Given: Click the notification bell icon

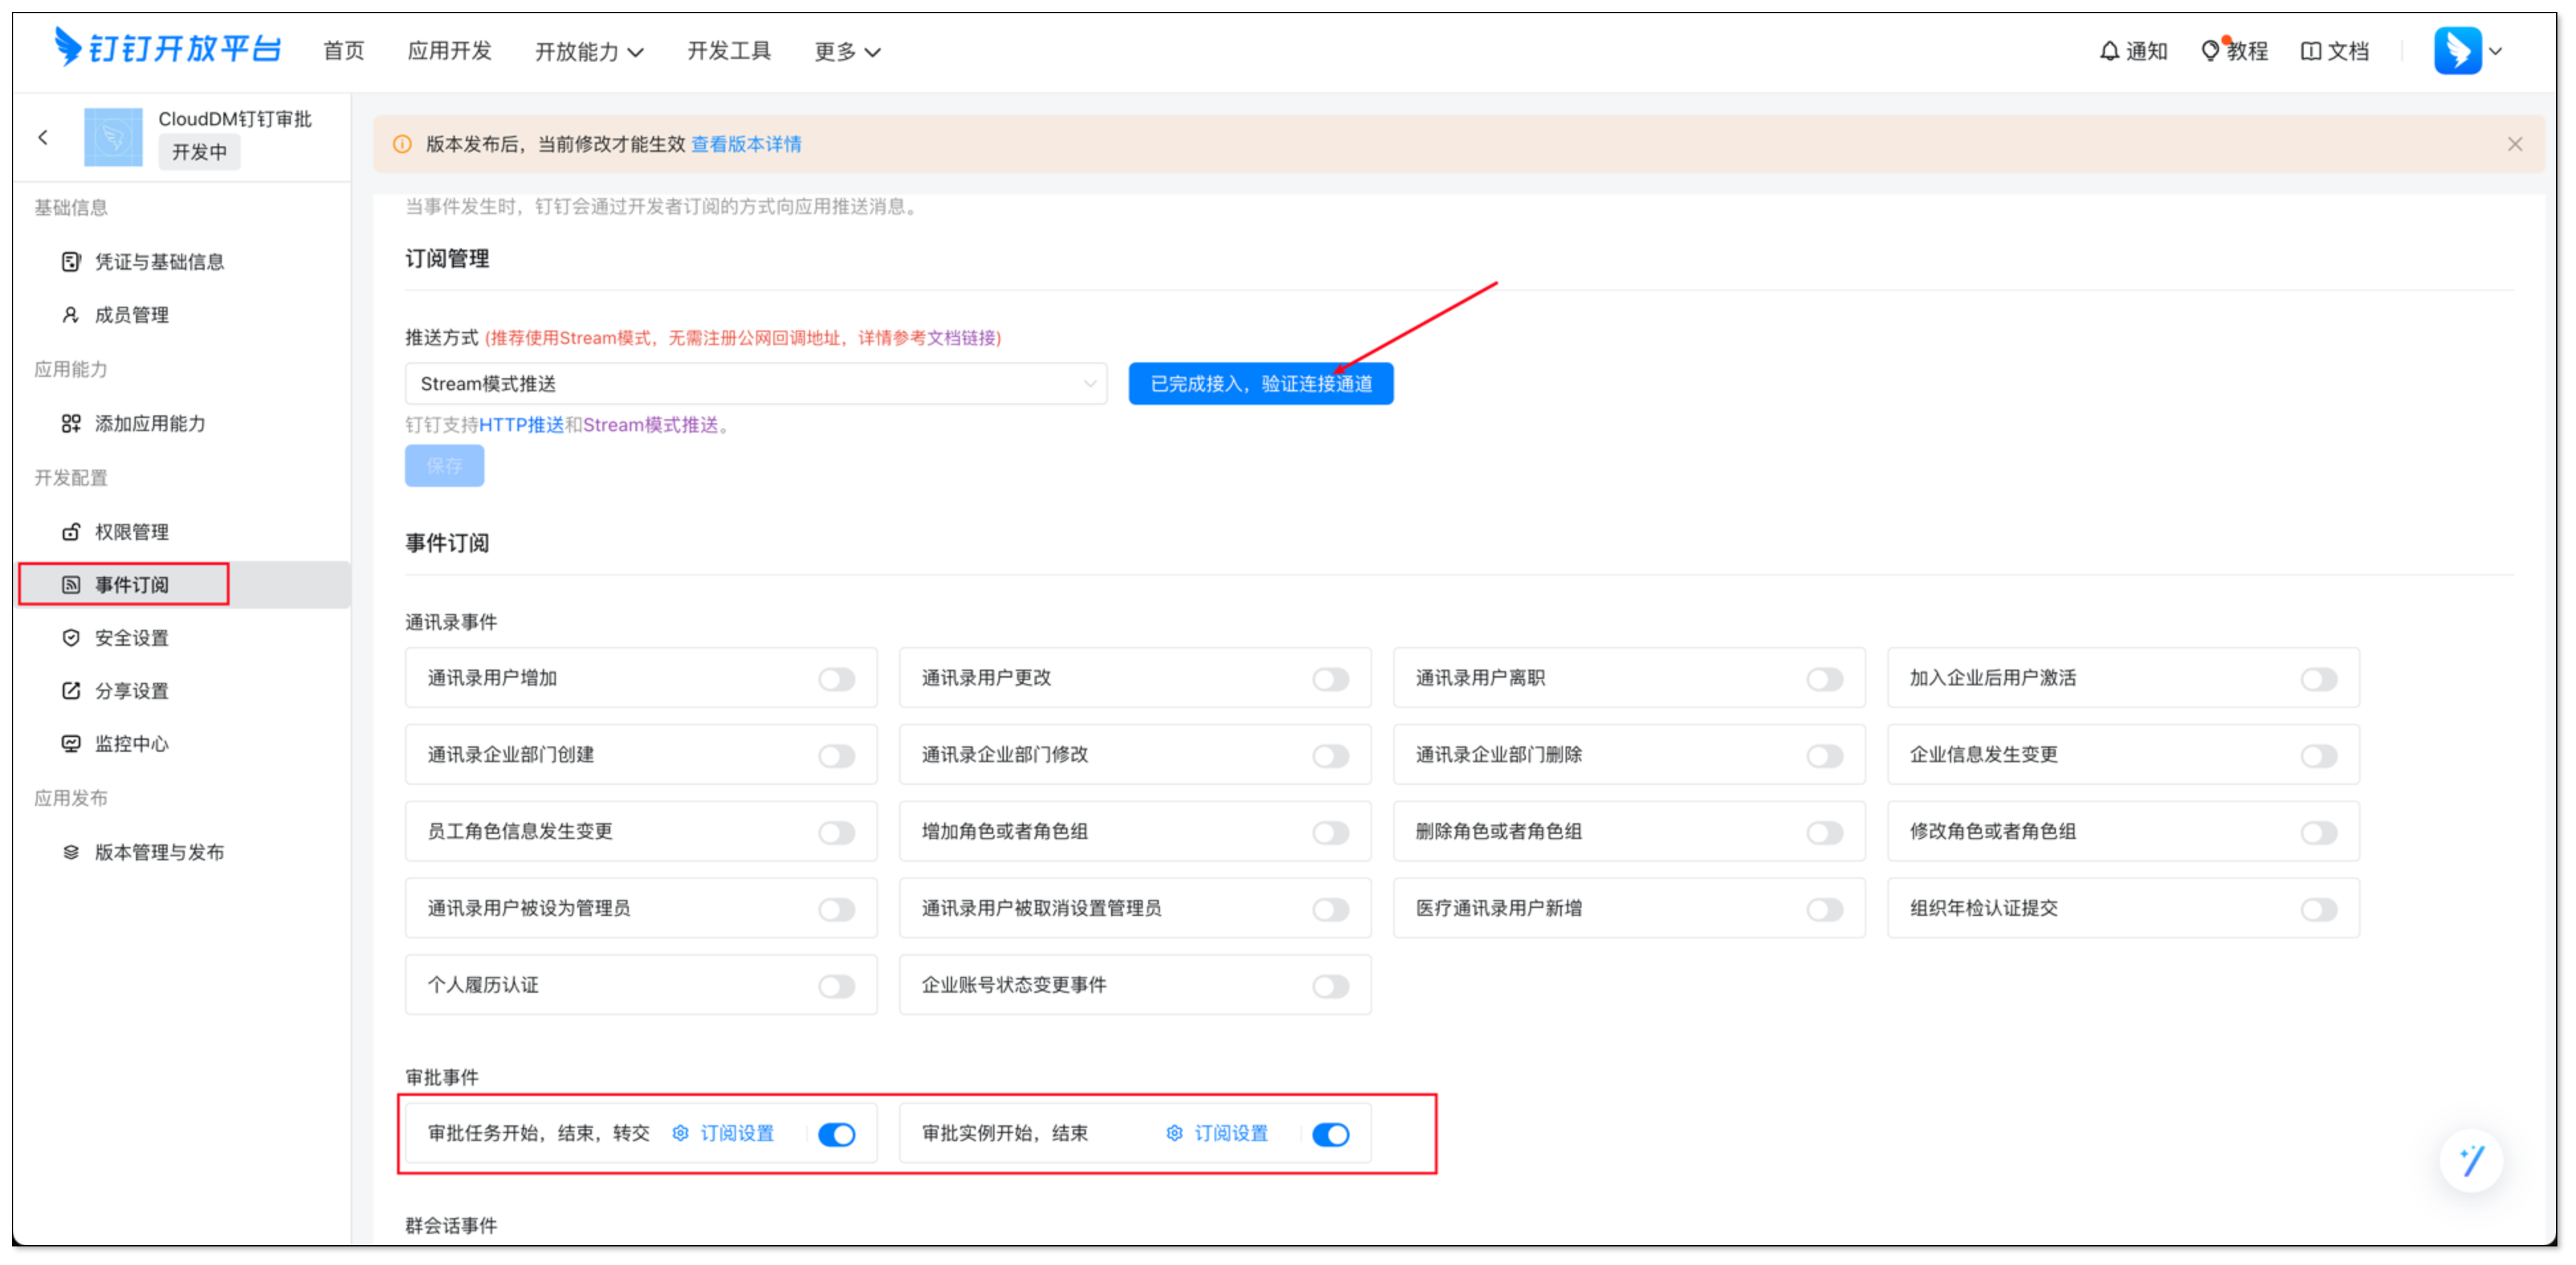Looking at the screenshot, I should click(2109, 51).
